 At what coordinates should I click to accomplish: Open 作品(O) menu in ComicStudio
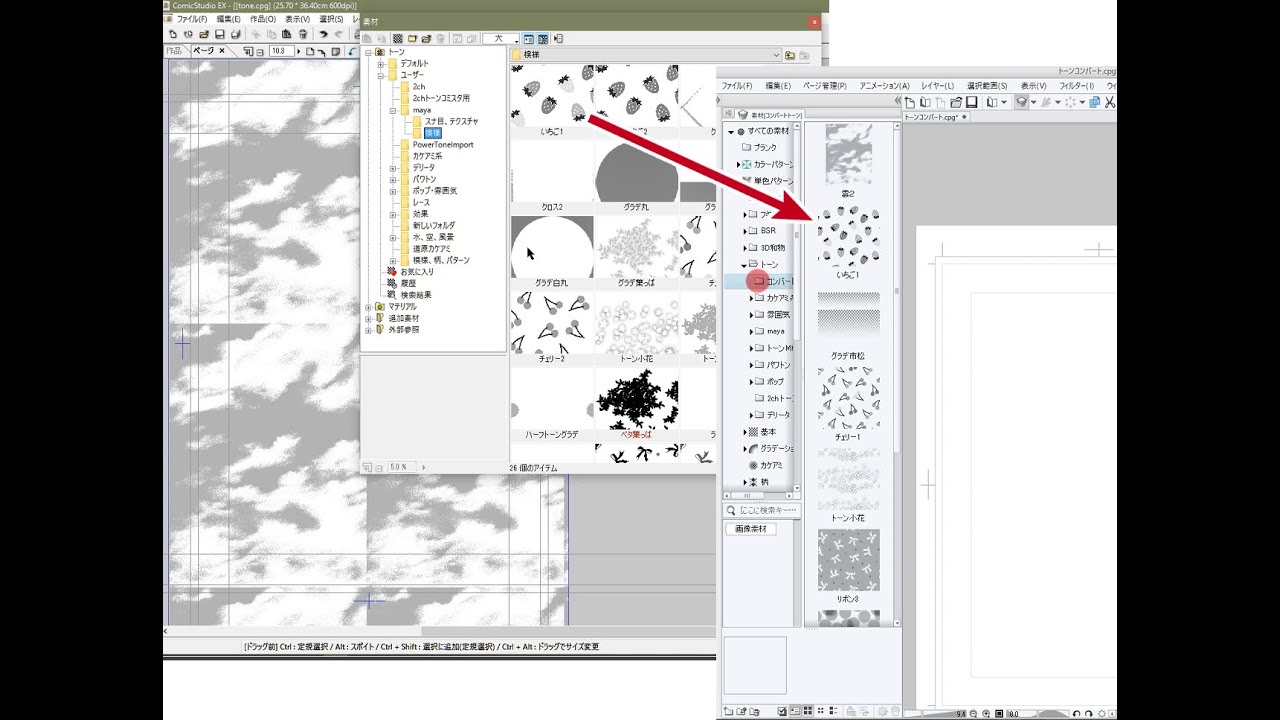coord(263,19)
